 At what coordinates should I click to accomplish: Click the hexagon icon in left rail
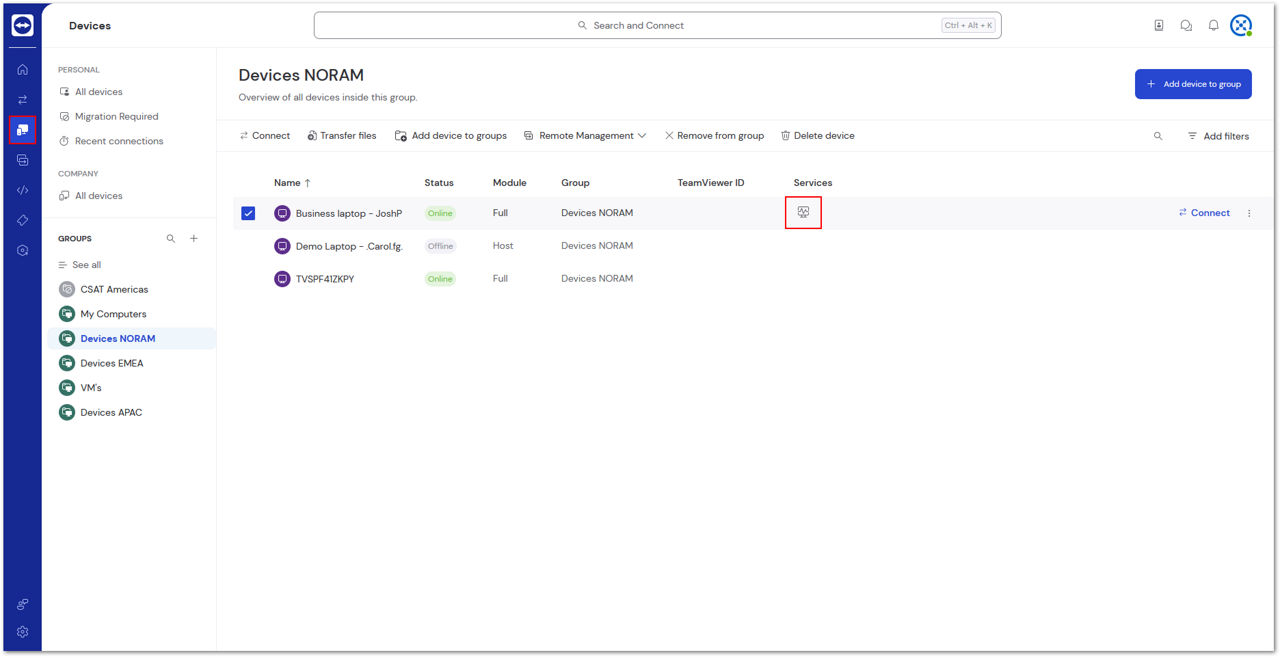[22, 250]
